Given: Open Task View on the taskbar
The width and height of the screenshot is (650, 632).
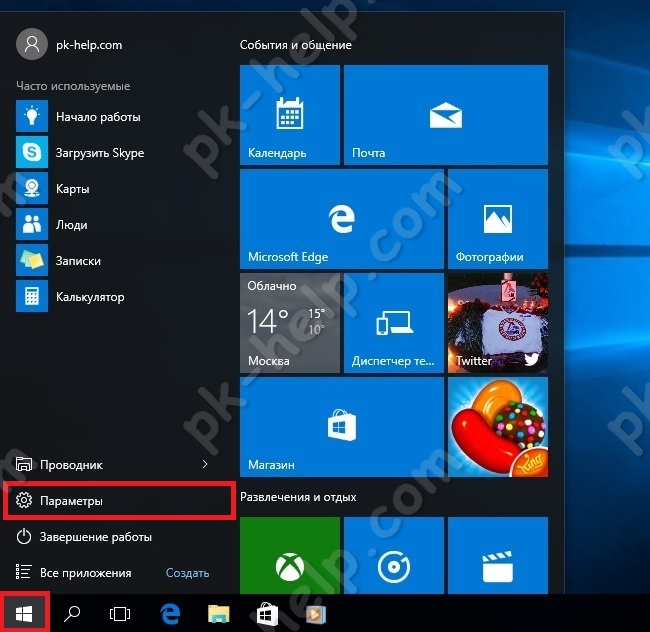Looking at the screenshot, I should [120, 613].
